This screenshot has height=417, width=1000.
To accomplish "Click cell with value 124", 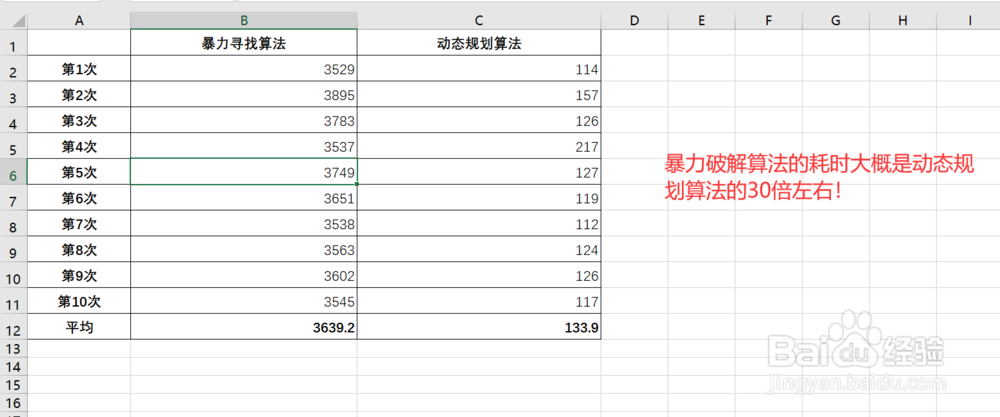I will pos(479,249).
